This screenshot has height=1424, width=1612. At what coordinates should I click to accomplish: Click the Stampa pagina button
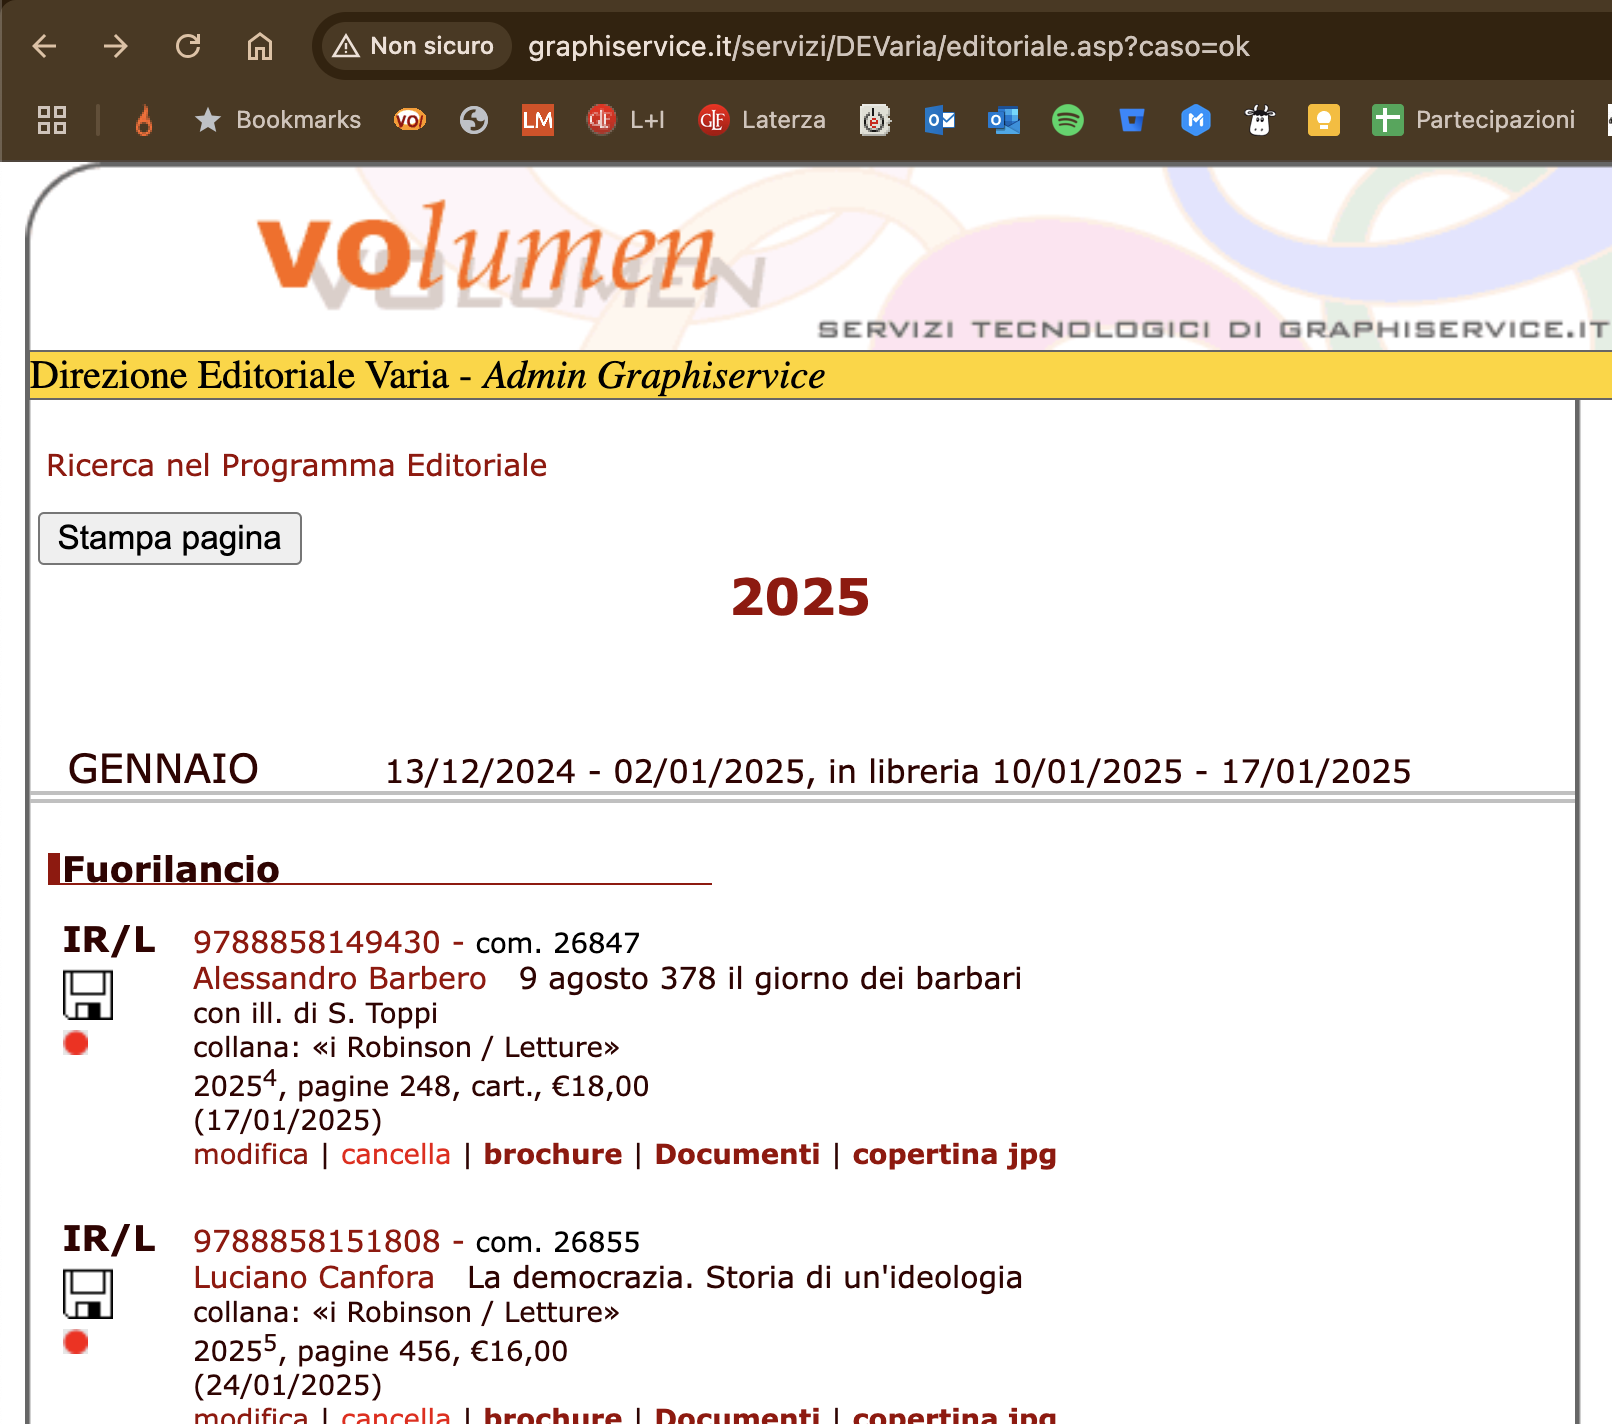(x=170, y=538)
